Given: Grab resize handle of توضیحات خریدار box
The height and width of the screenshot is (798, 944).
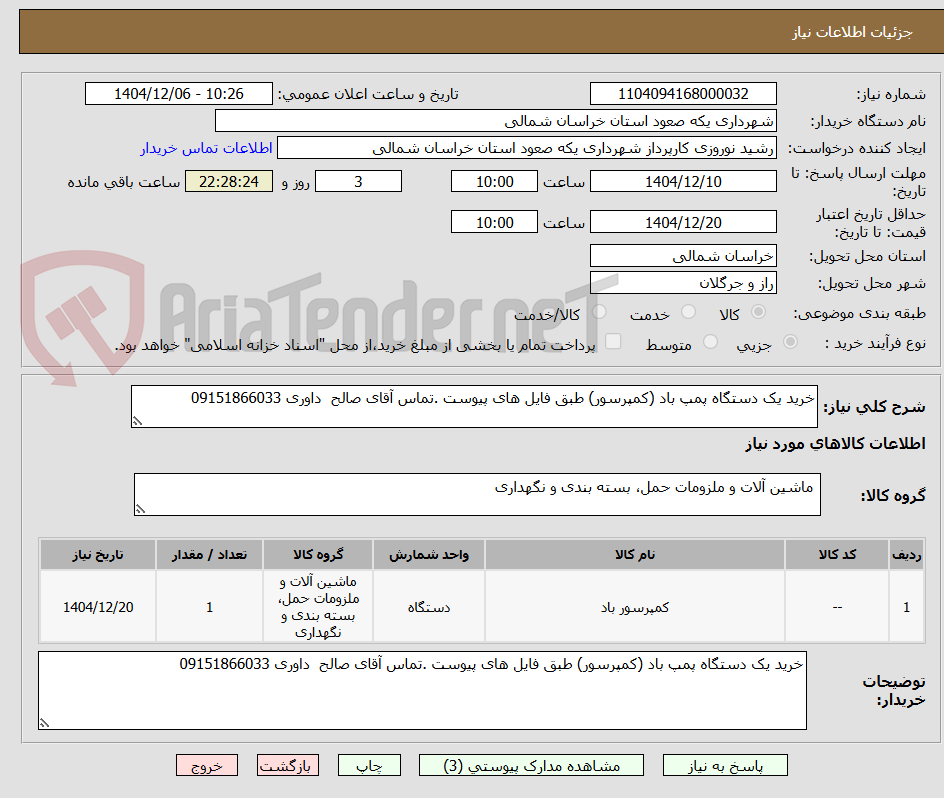Looking at the screenshot, I should (x=44, y=723).
